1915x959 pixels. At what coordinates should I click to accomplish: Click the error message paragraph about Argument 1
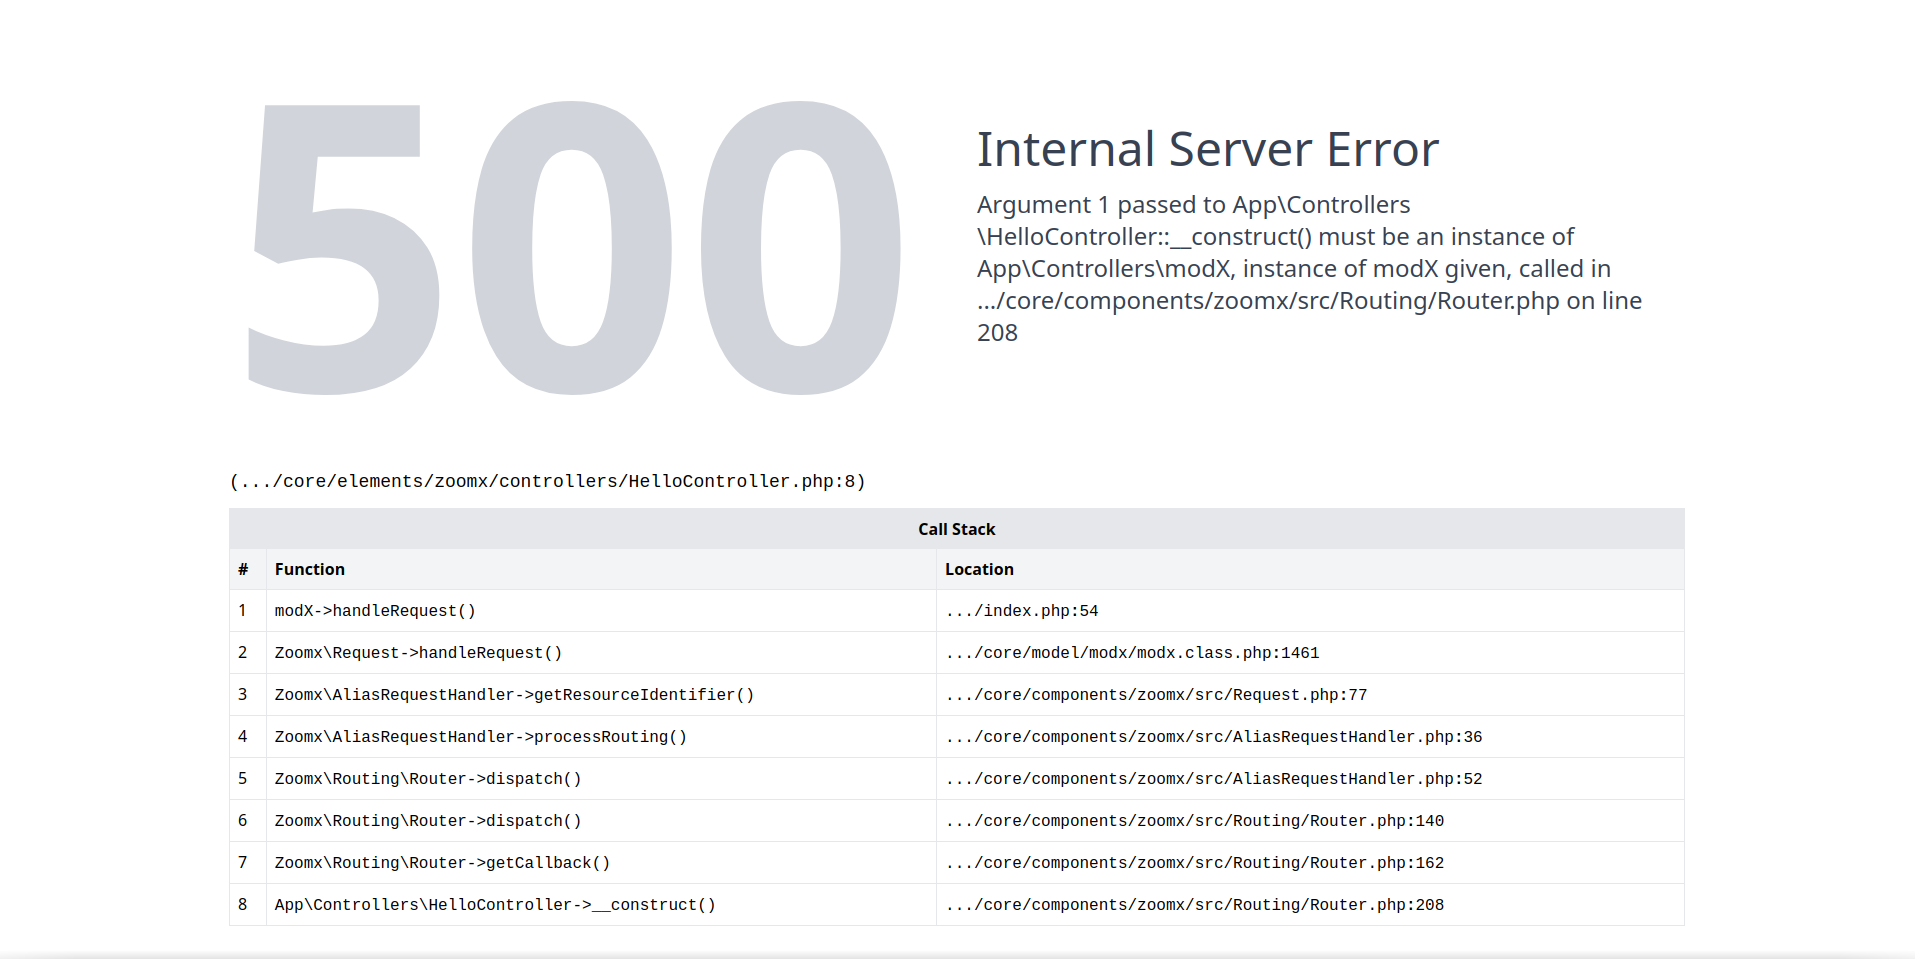click(x=1309, y=268)
